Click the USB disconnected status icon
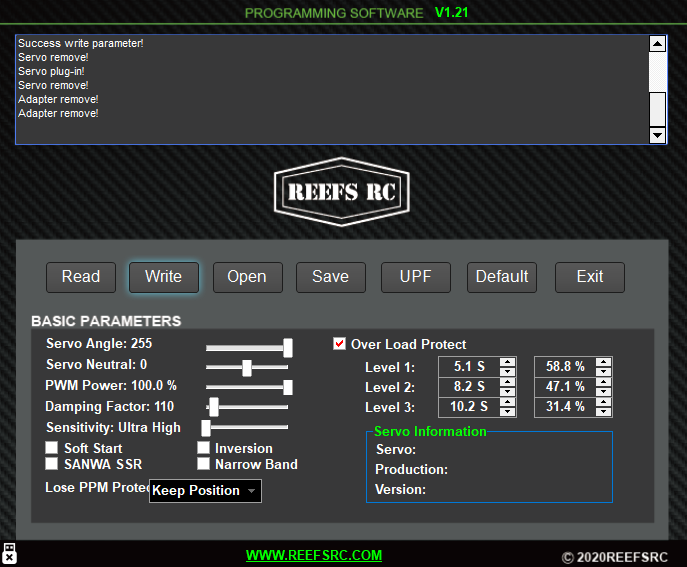 (10, 553)
